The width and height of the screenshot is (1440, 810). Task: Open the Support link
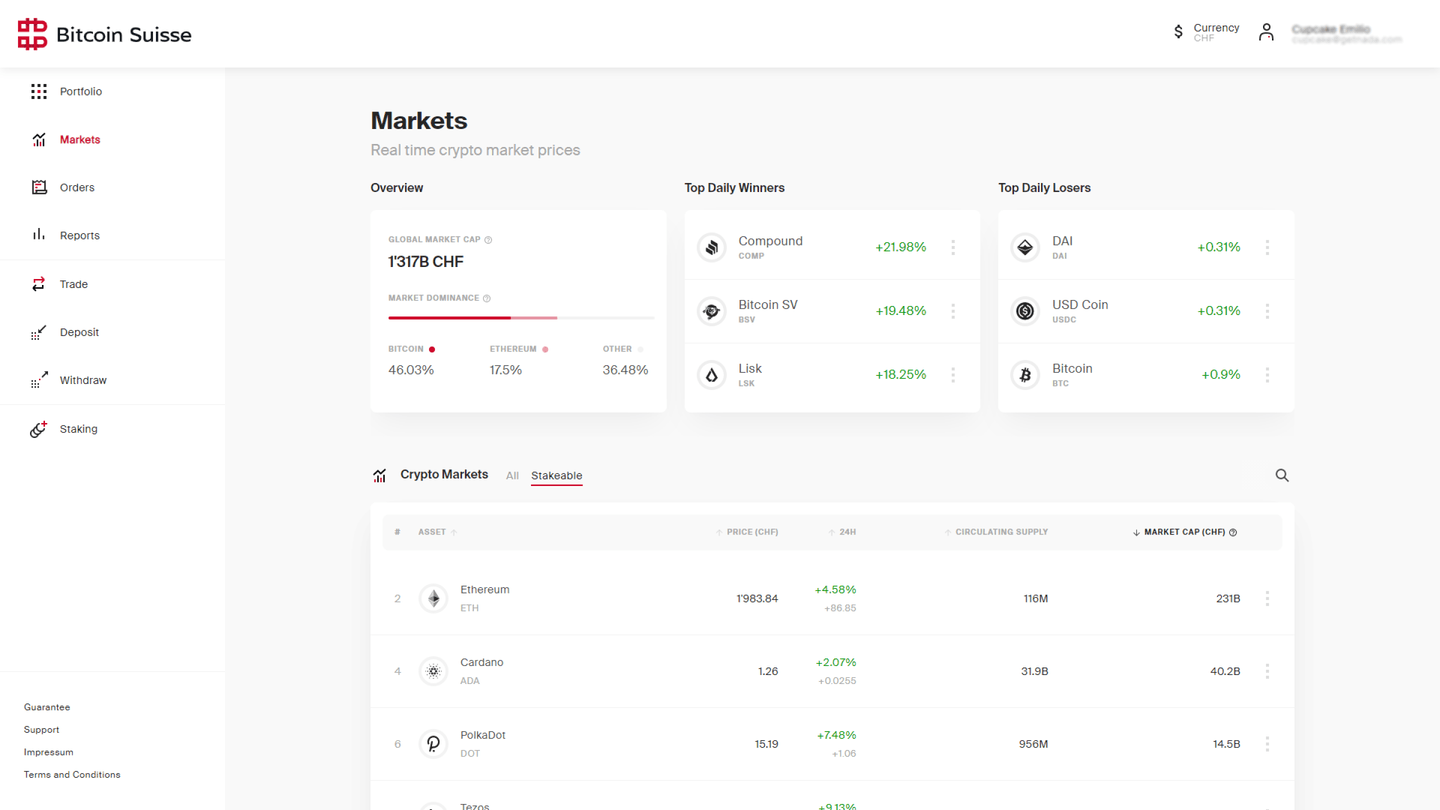click(41, 730)
